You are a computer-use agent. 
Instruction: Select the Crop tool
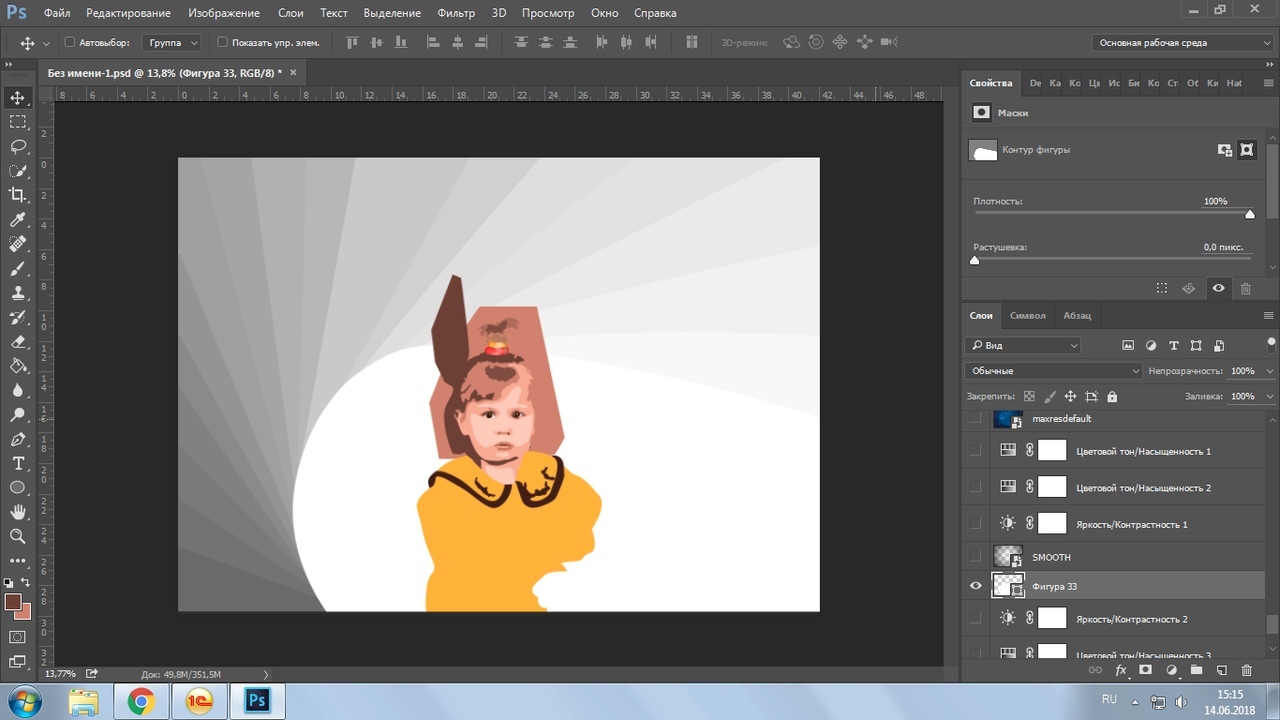tap(18, 195)
